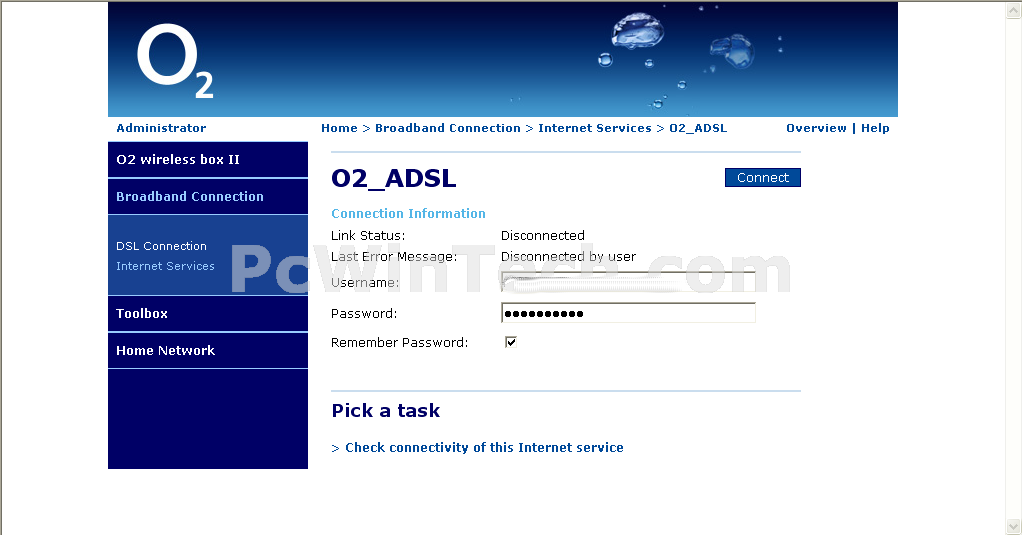Click the O2 logo in the banner
This screenshot has width=1022, height=535.
[x=175, y=61]
